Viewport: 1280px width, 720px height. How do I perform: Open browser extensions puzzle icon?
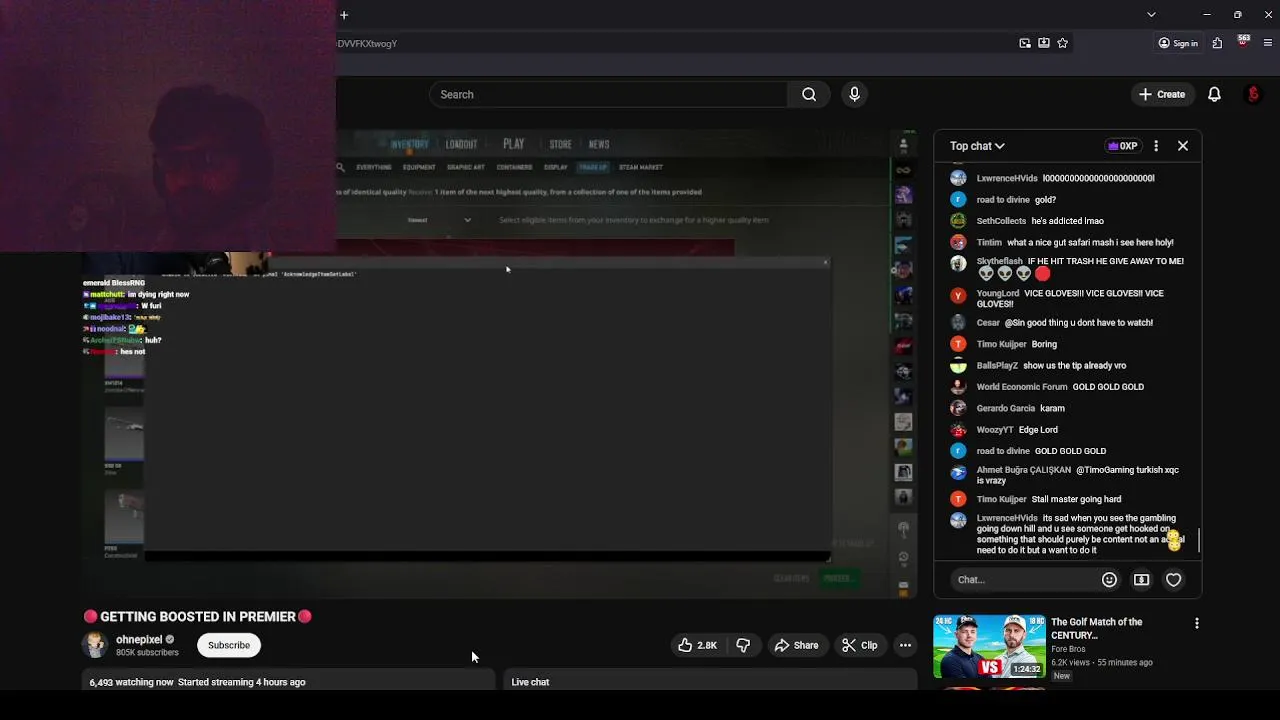click(x=1217, y=43)
